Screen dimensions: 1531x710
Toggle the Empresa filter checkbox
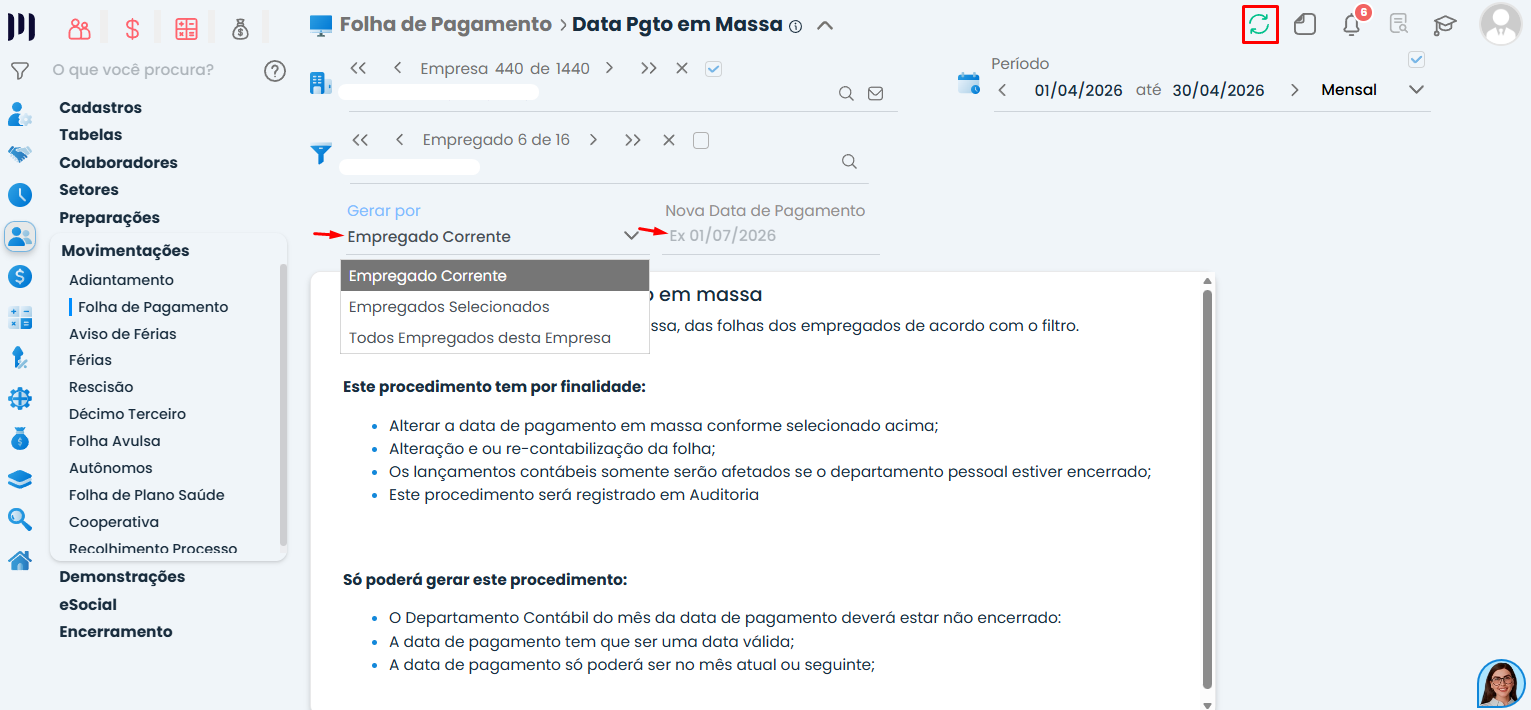tap(713, 69)
